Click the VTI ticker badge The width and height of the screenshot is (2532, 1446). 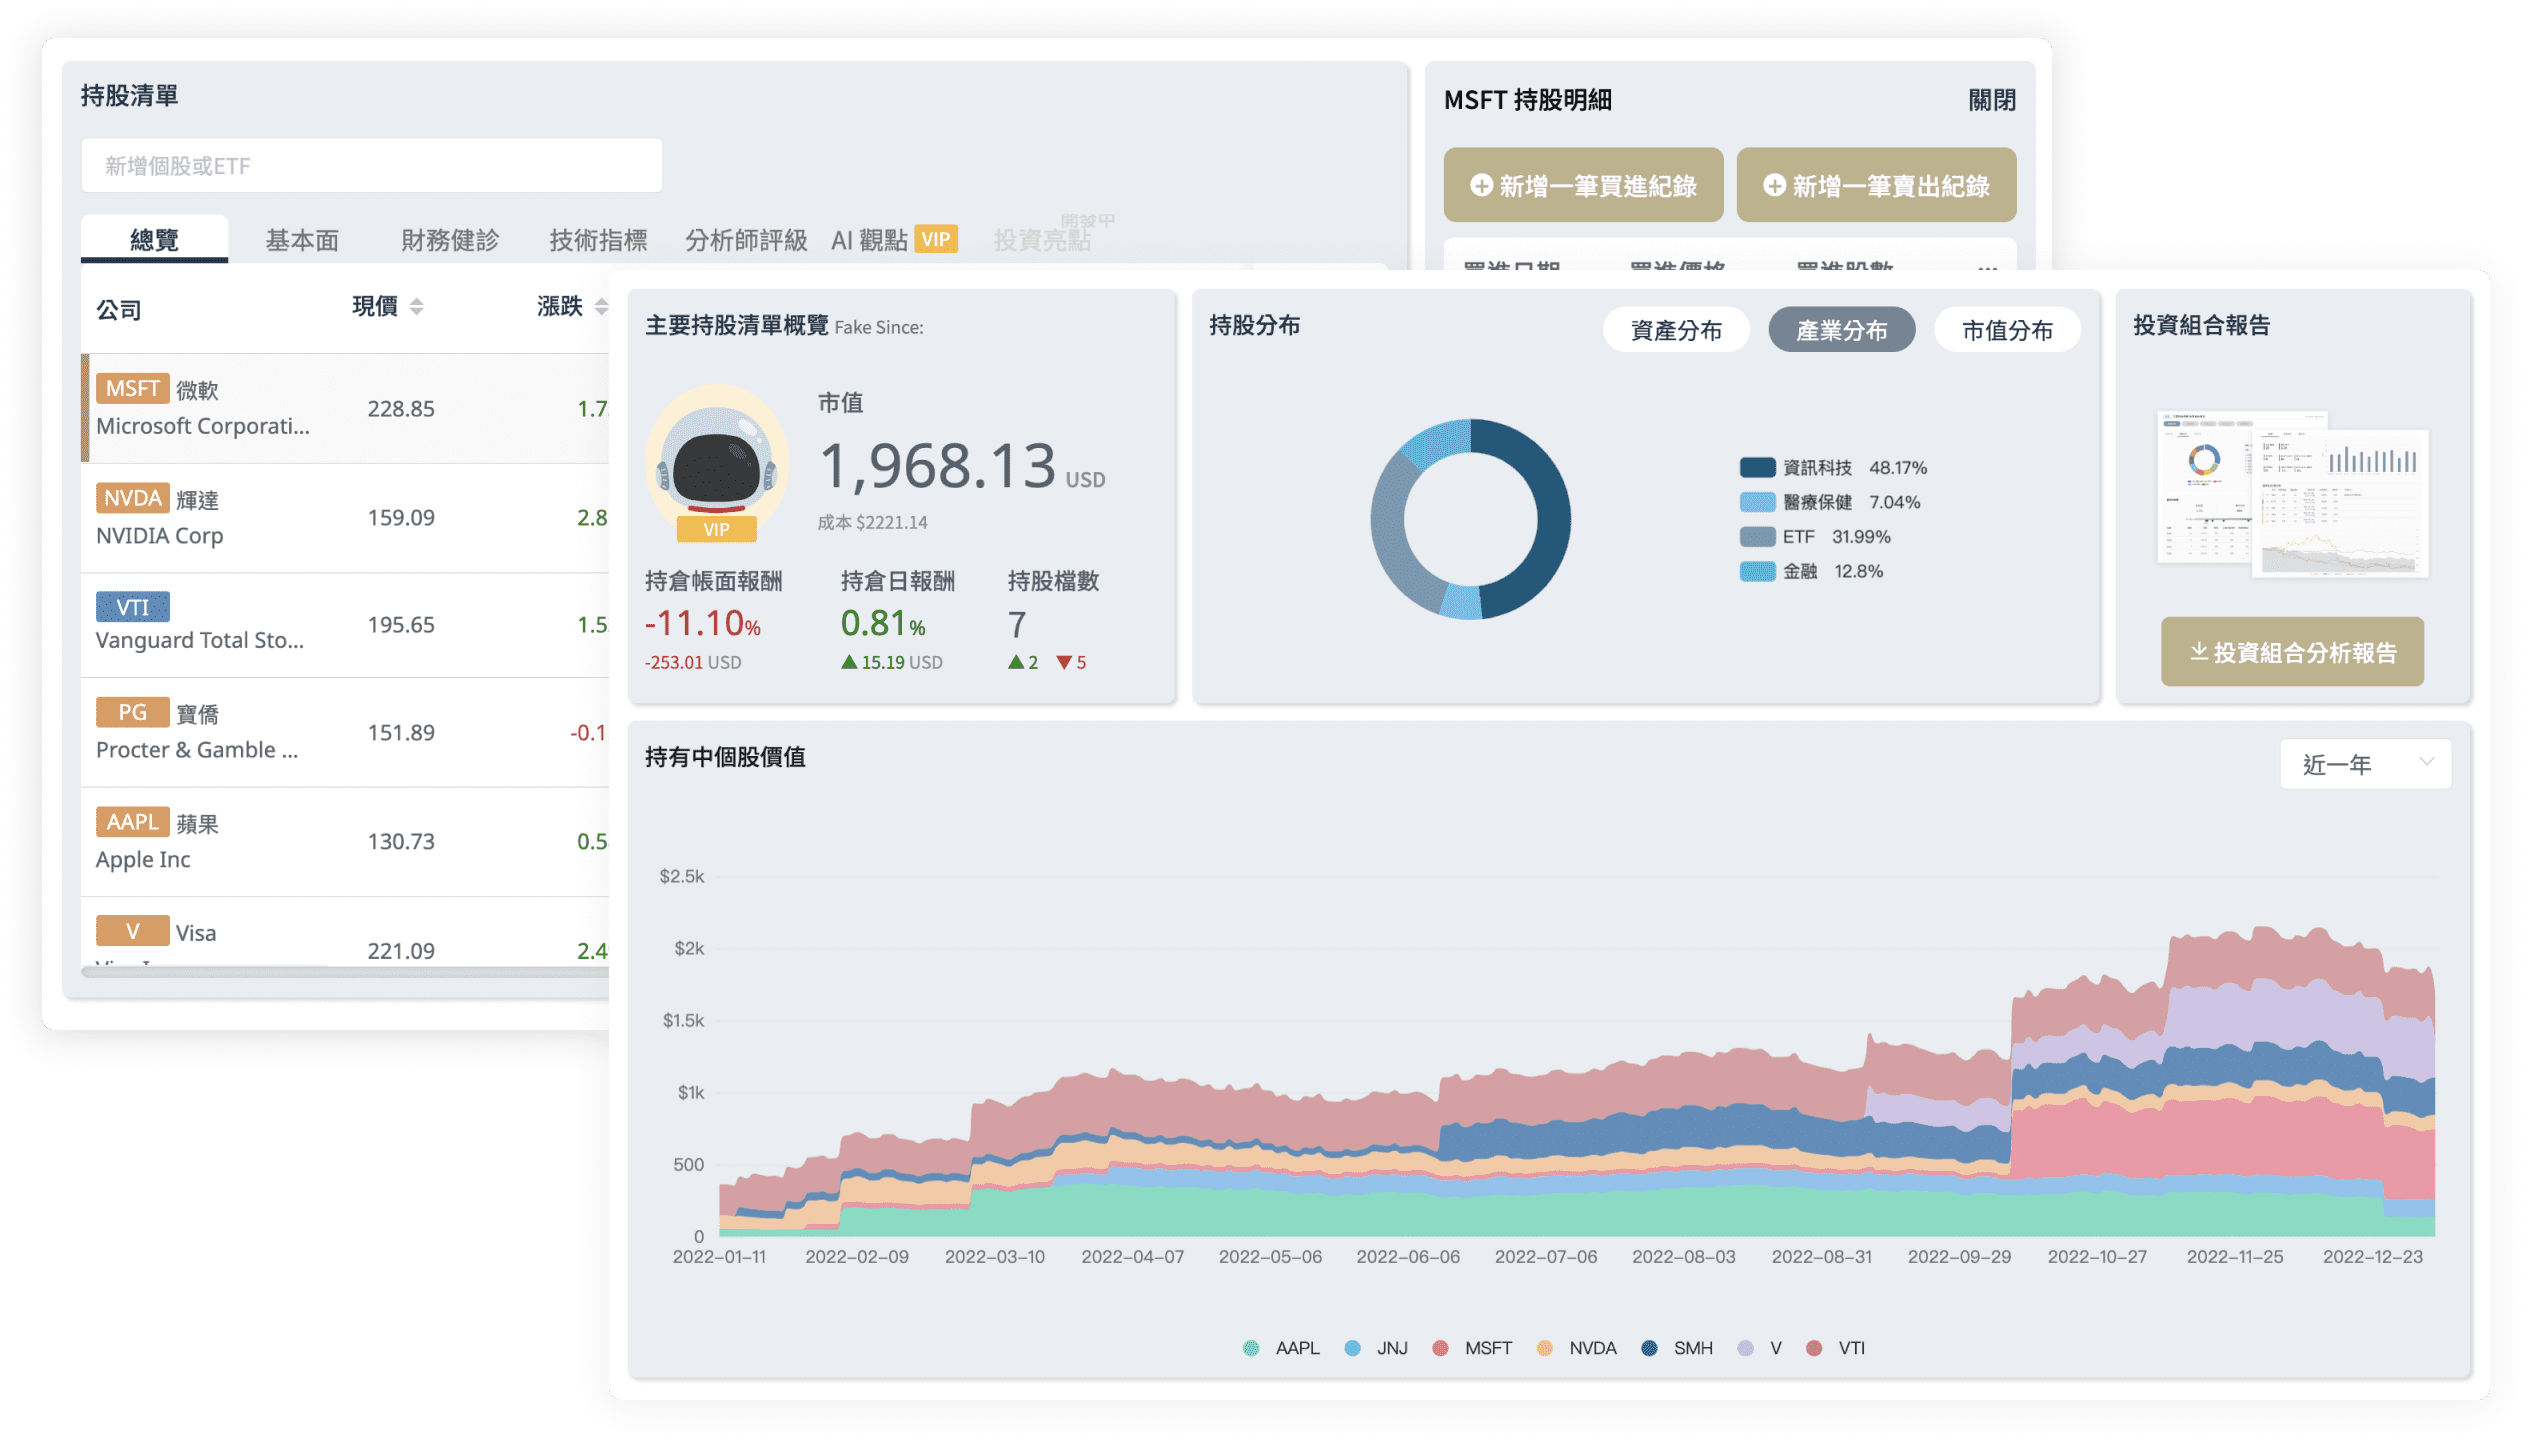pos(132,607)
